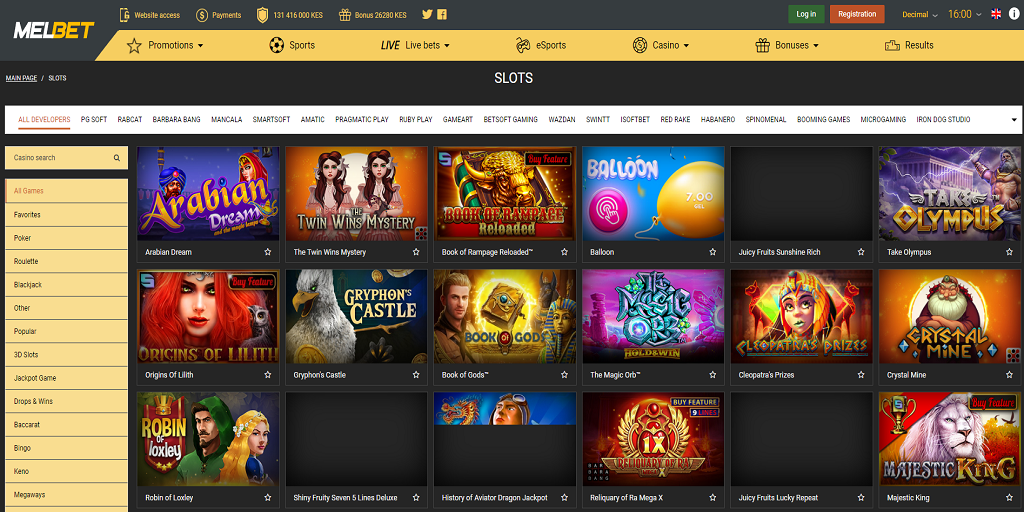Select the PG SOFT developer tab
The height and width of the screenshot is (512, 1024).
point(94,120)
